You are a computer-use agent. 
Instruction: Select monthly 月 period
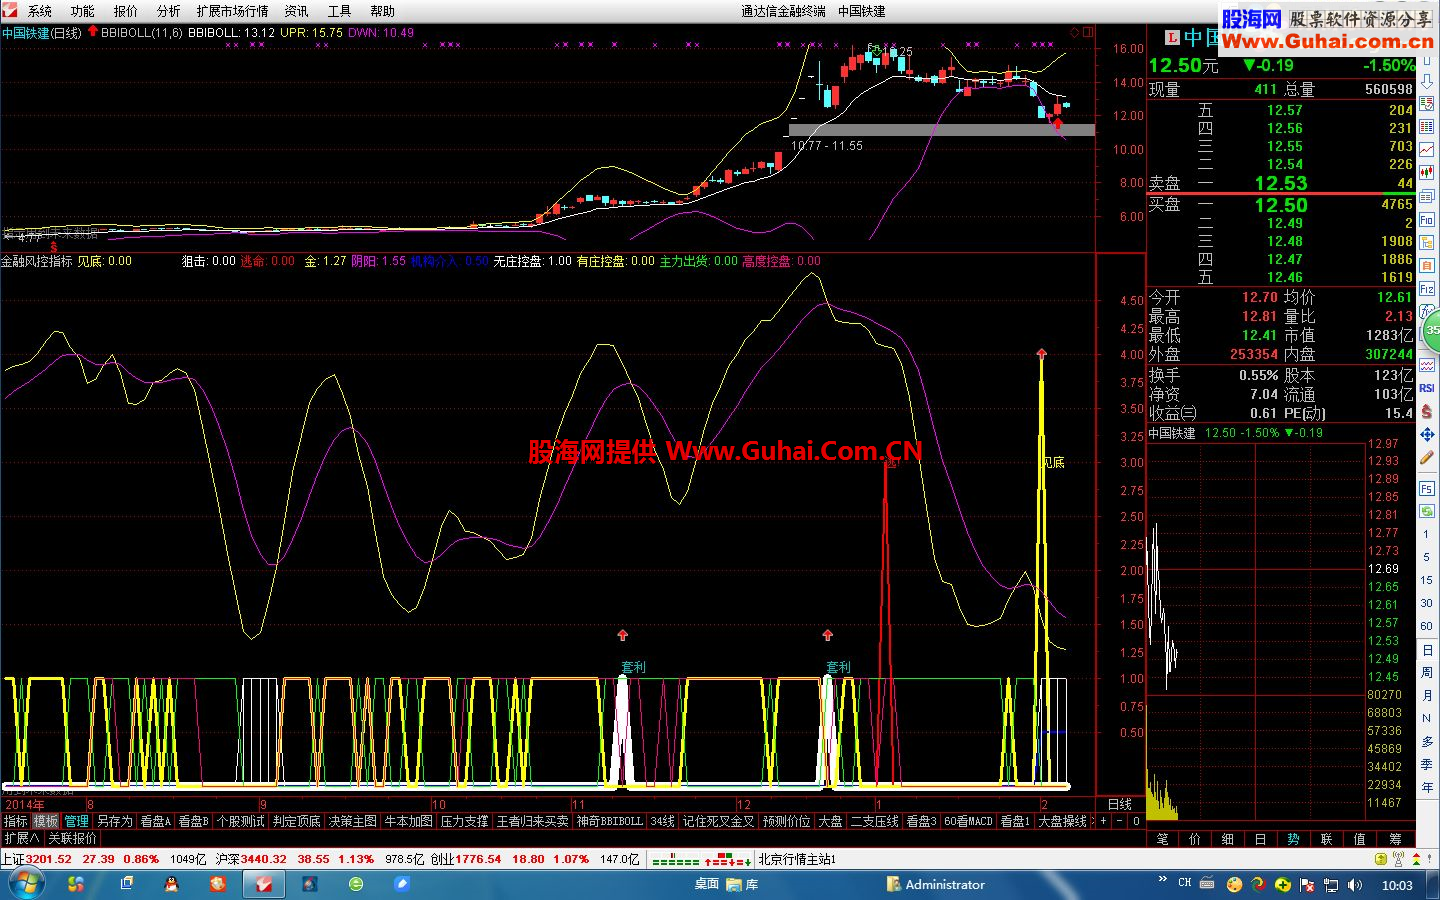click(x=1427, y=696)
